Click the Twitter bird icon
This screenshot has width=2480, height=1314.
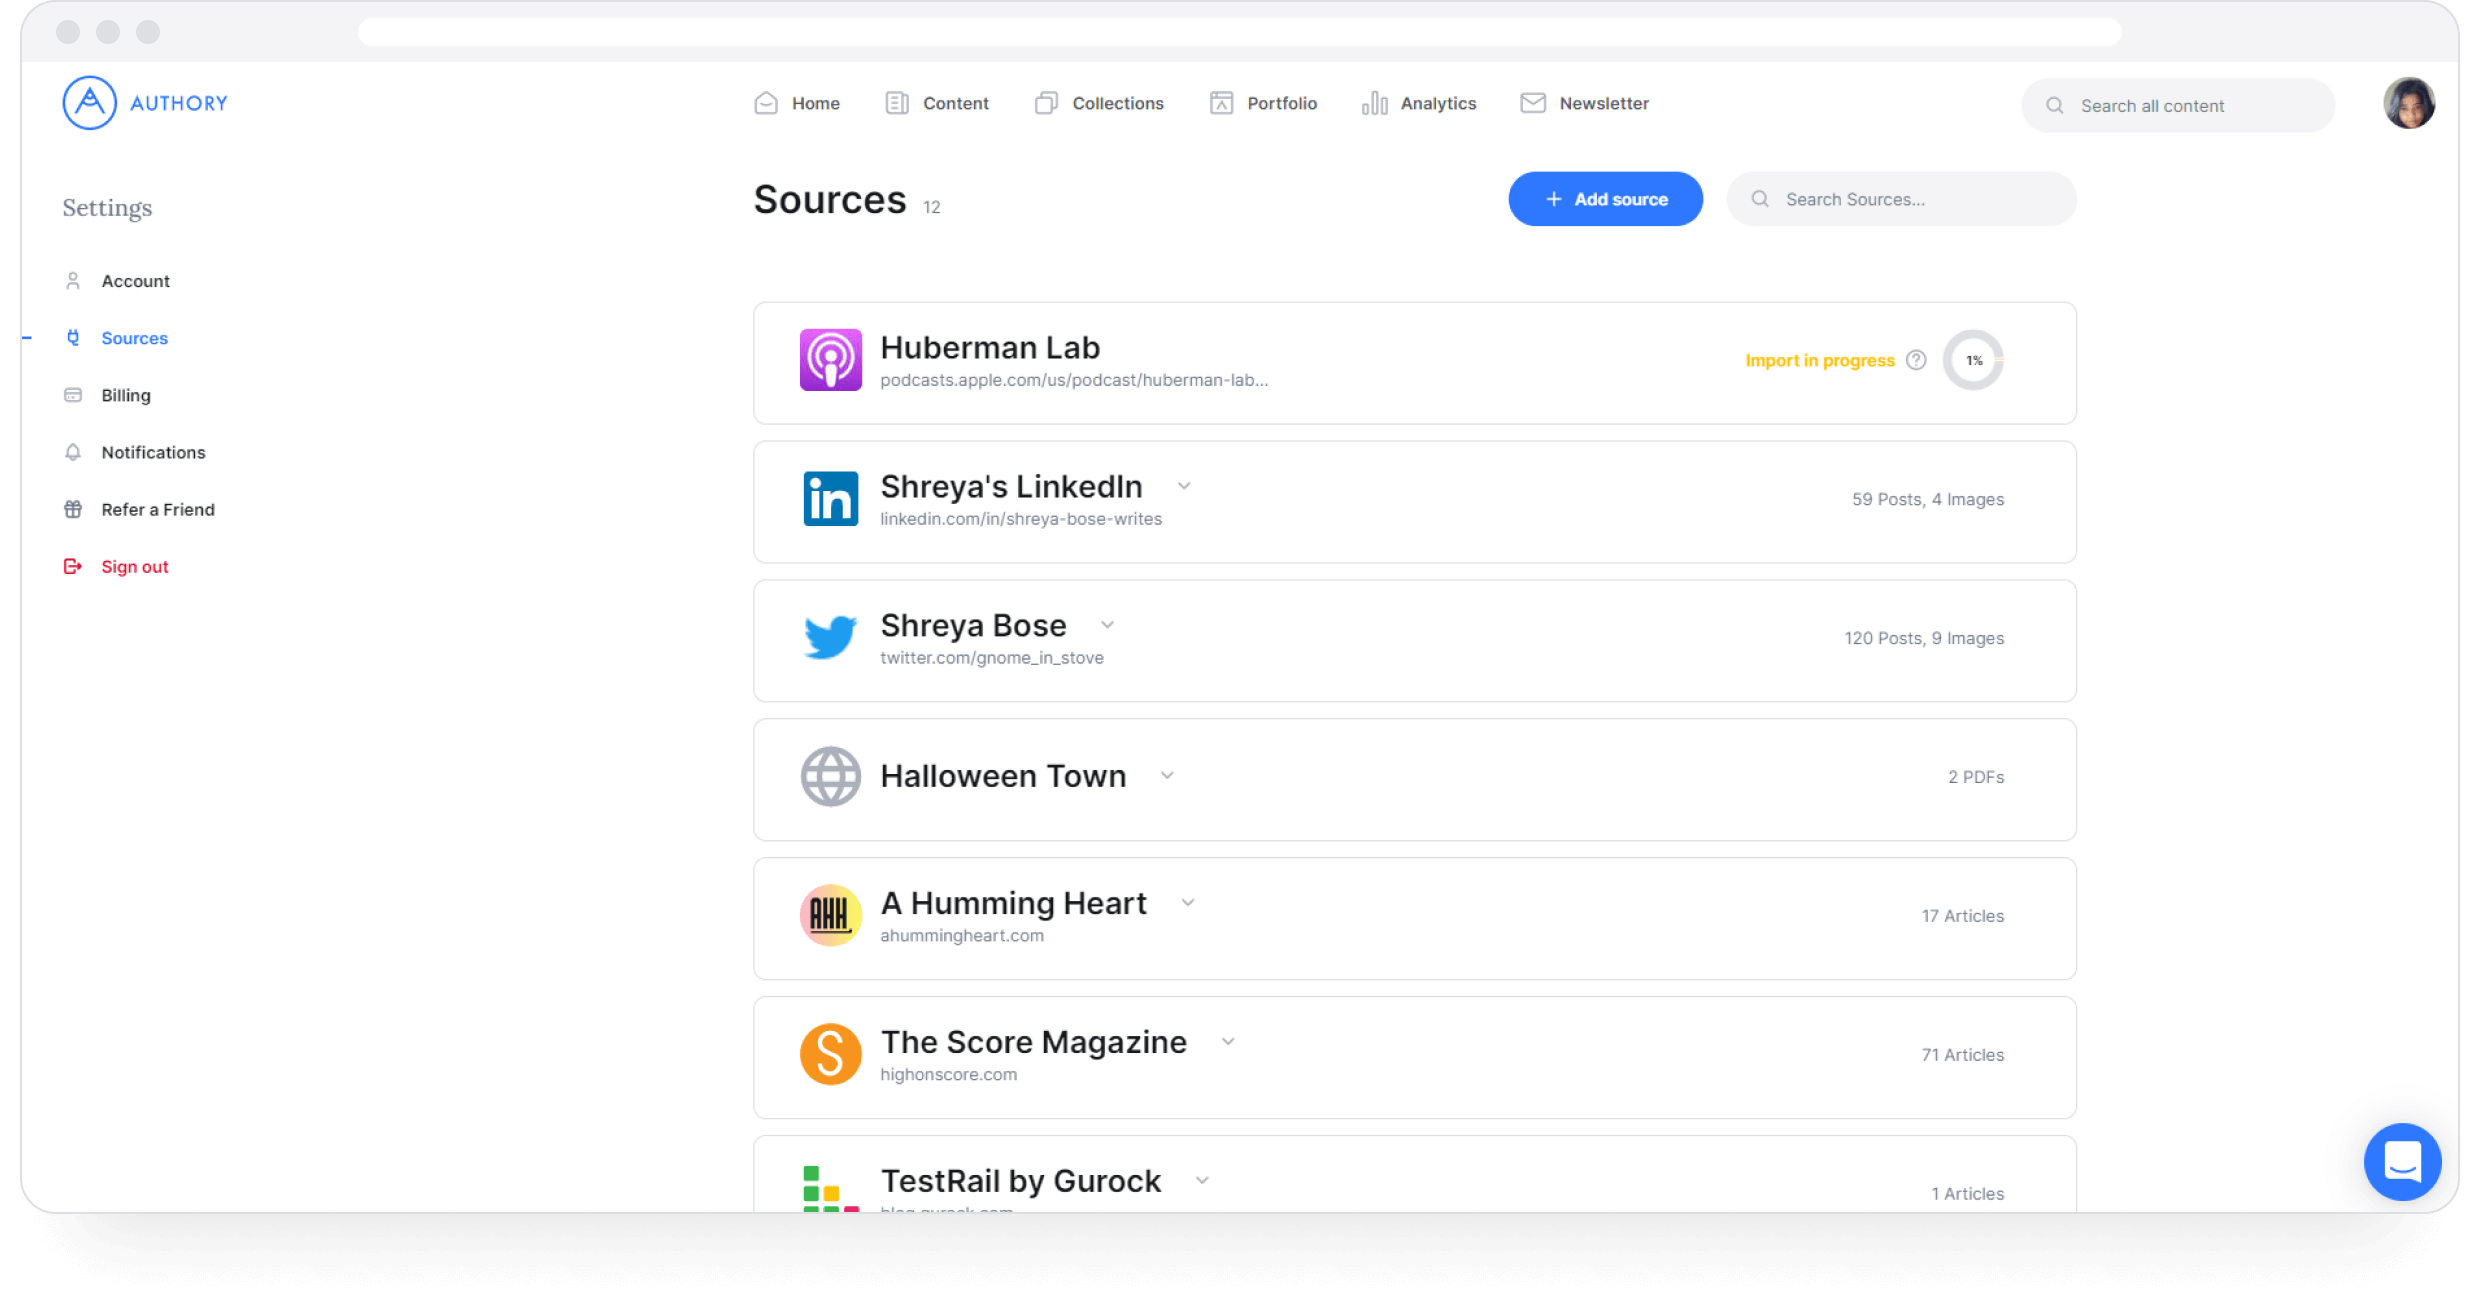pos(830,637)
